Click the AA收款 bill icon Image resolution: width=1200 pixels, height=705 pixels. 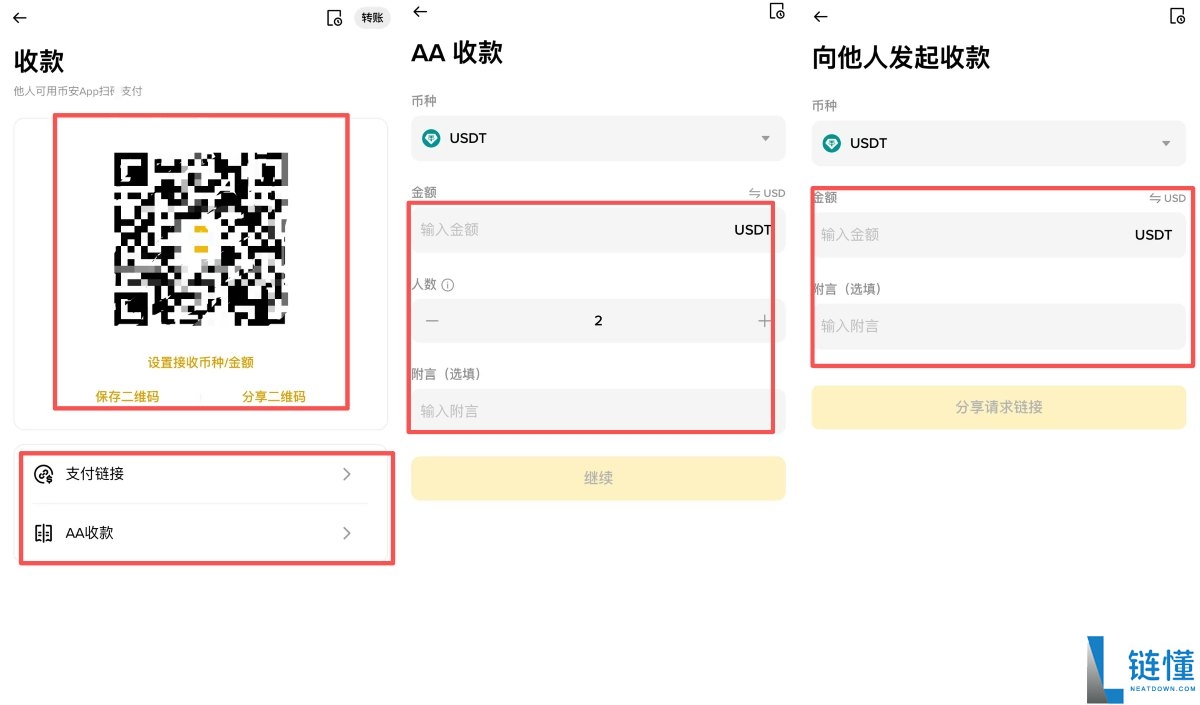[44, 533]
